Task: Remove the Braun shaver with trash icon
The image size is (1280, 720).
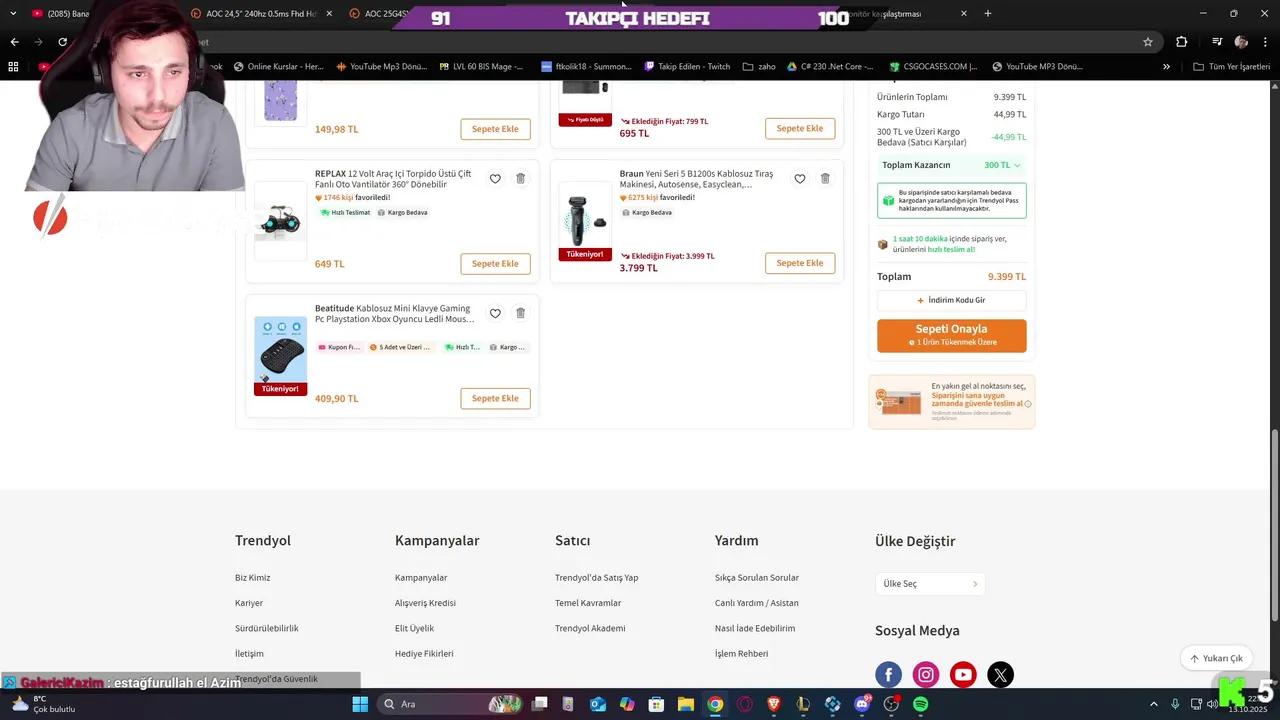Action: tap(825, 179)
